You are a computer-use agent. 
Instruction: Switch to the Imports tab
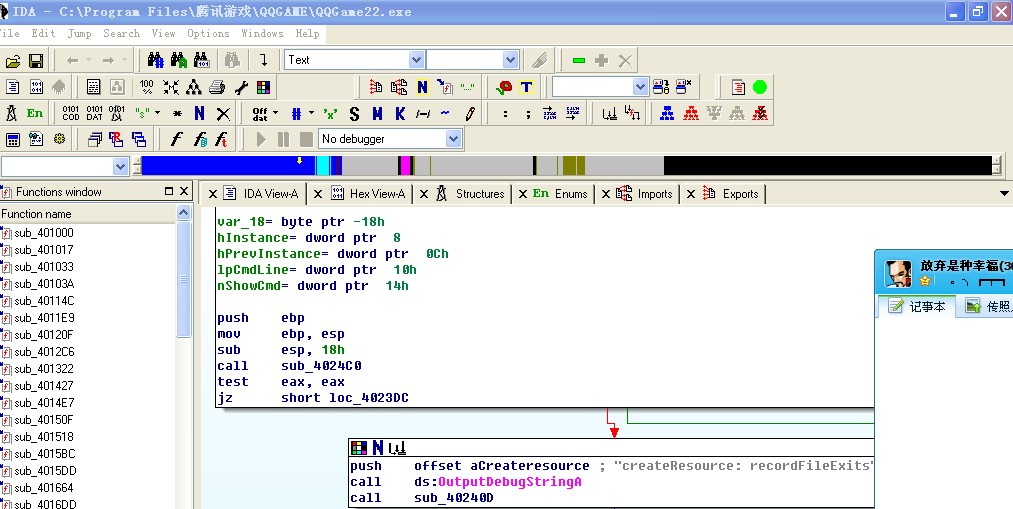coord(645,194)
